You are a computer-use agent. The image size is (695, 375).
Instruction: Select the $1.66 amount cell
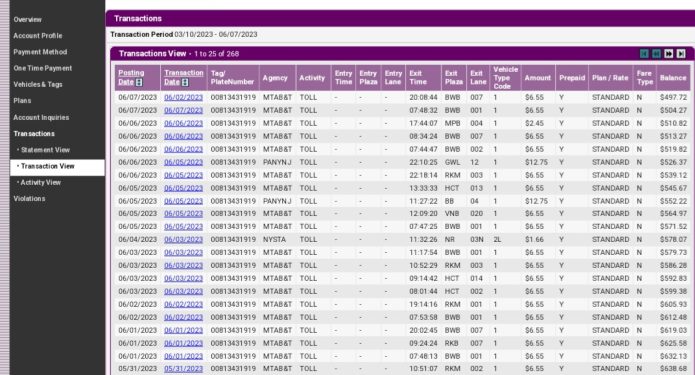(x=534, y=239)
